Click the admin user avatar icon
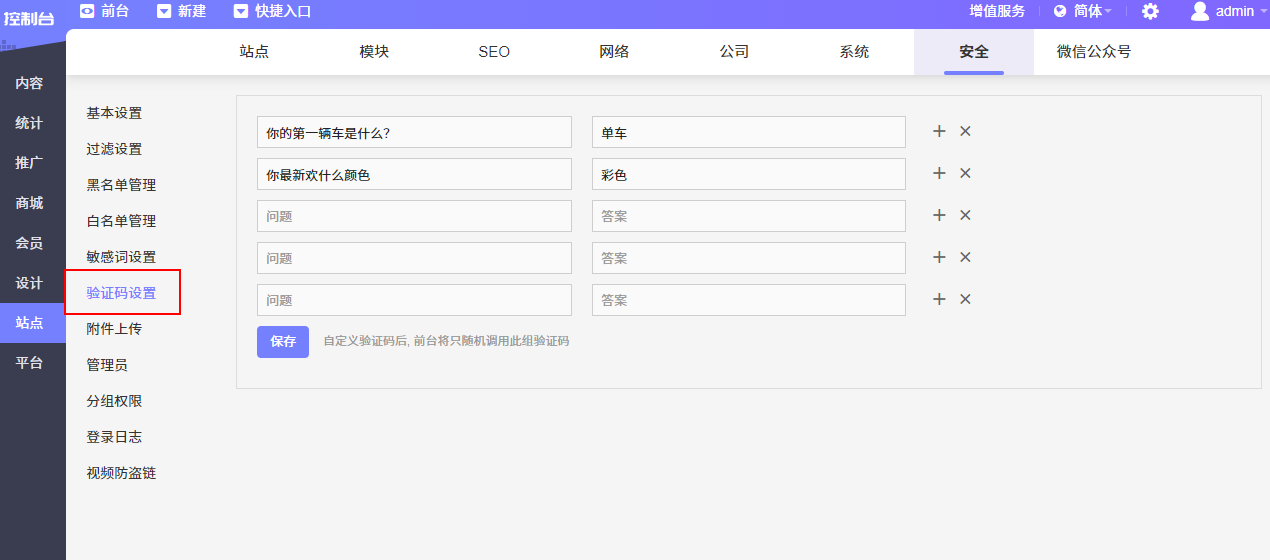This screenshot has width=1270, height=560. [1200, 12]
